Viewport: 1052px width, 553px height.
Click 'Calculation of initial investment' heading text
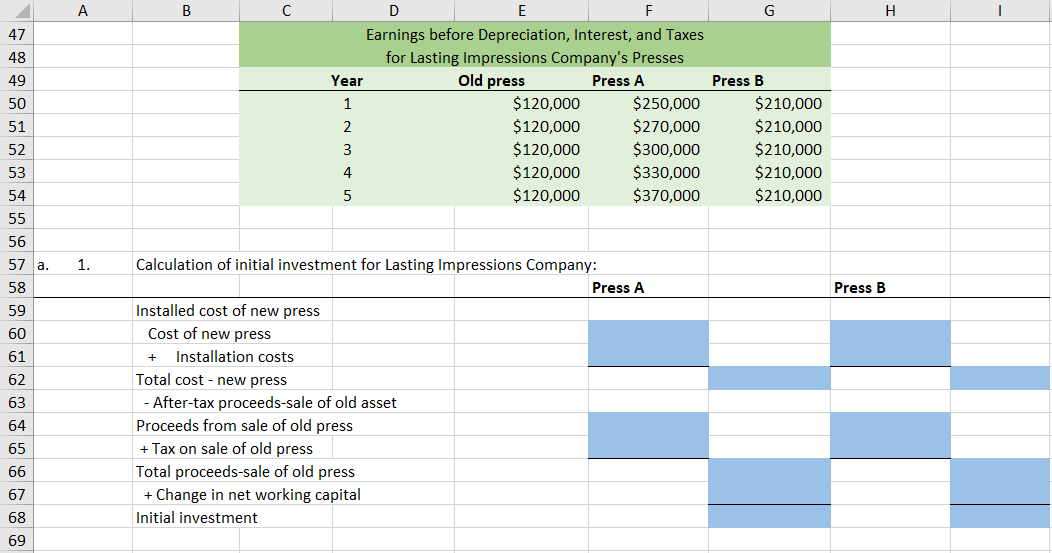pos(366,264)
